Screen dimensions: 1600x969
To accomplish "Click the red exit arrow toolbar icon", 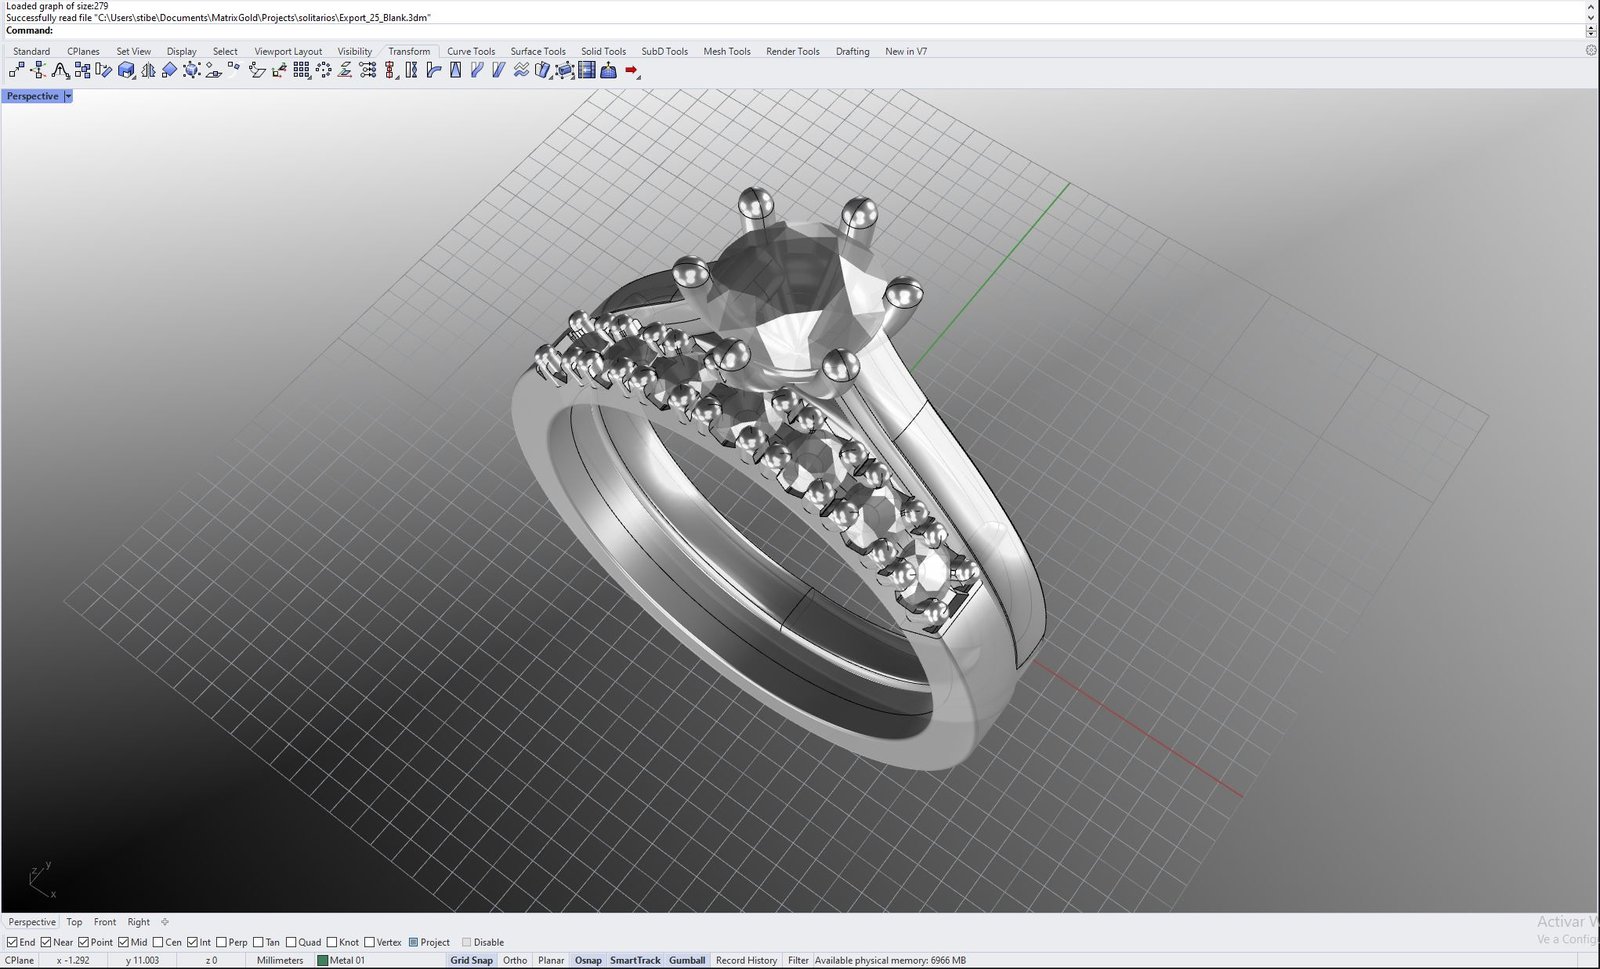I will [631, 70].
